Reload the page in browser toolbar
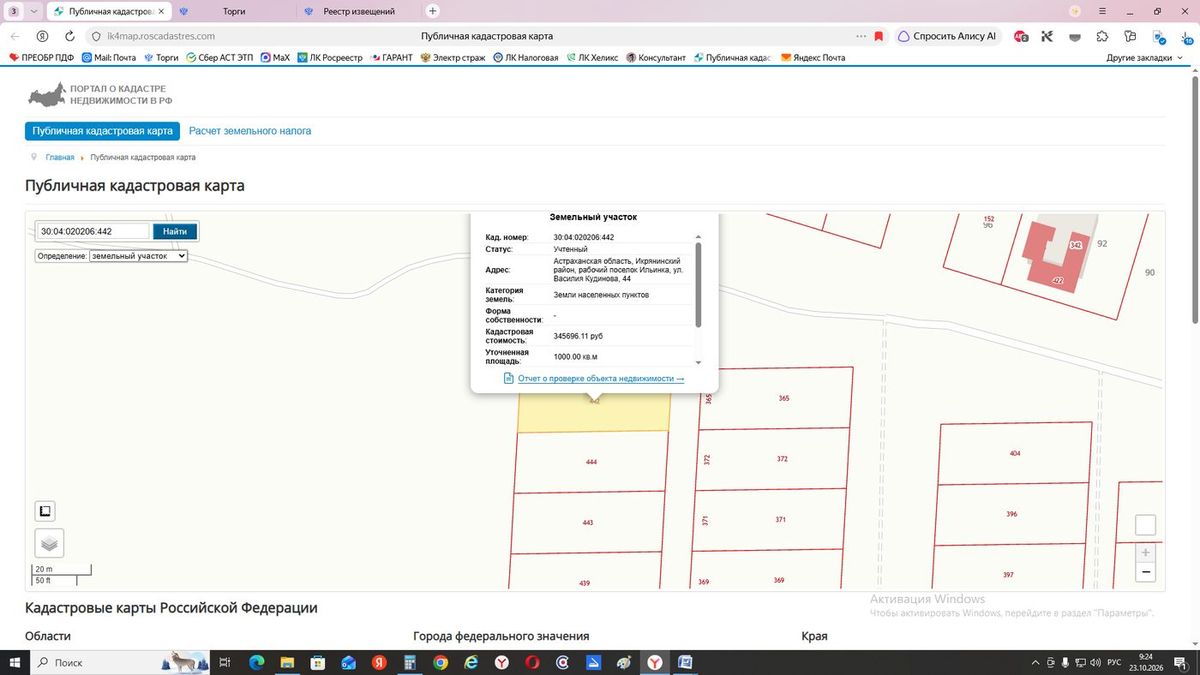 click(x=69, y=36)
